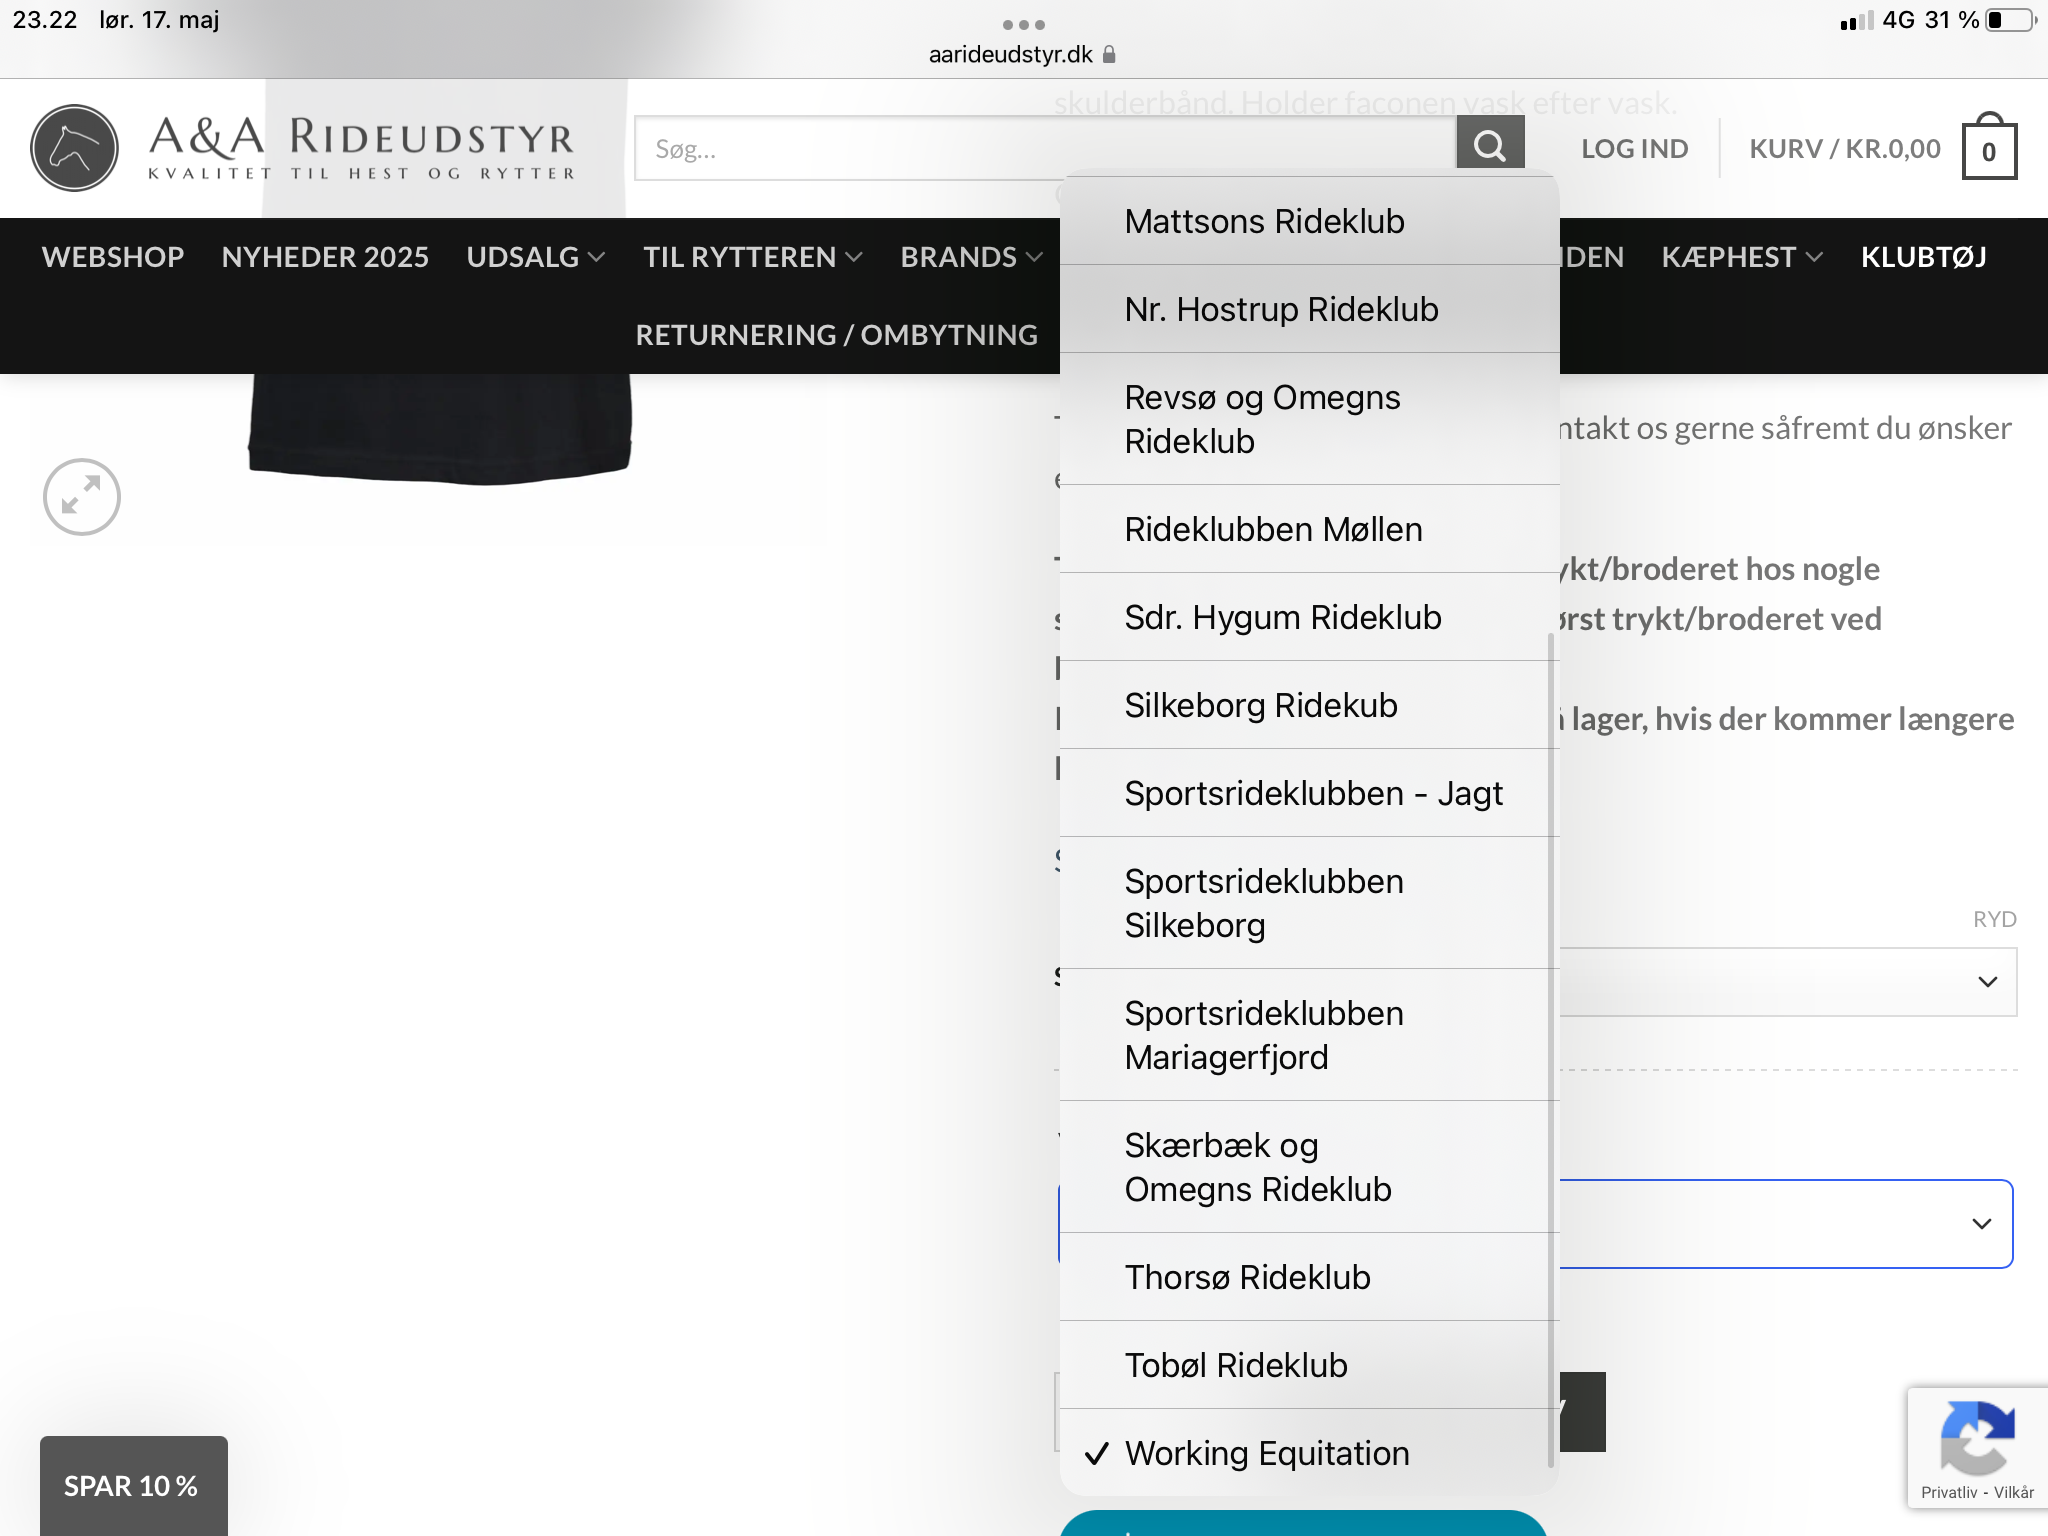The height and width of the screenshot is (1536, 2048).
Task: Click the A&A Rideudstyr horse logo
Action: 74,148
